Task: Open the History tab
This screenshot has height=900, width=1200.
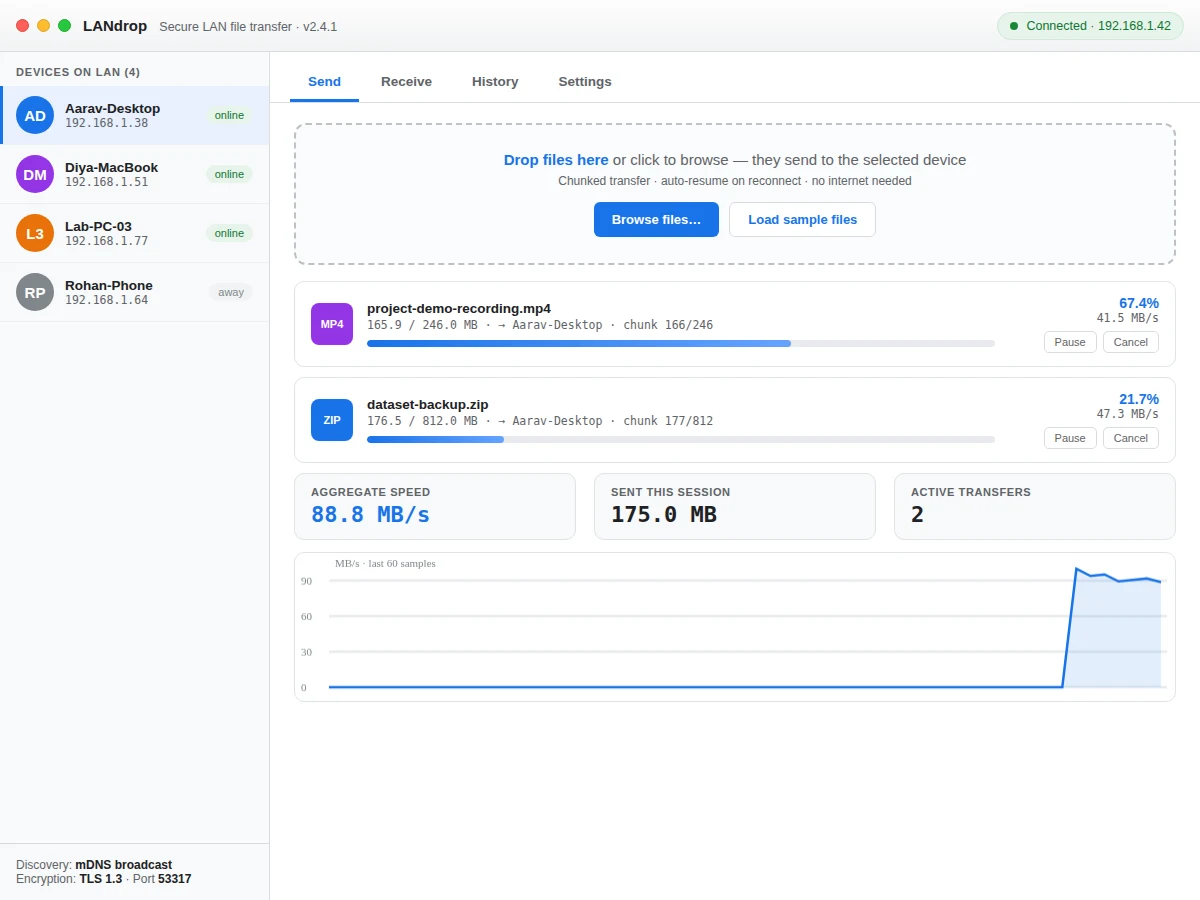Action: click(x=495, y=82)
